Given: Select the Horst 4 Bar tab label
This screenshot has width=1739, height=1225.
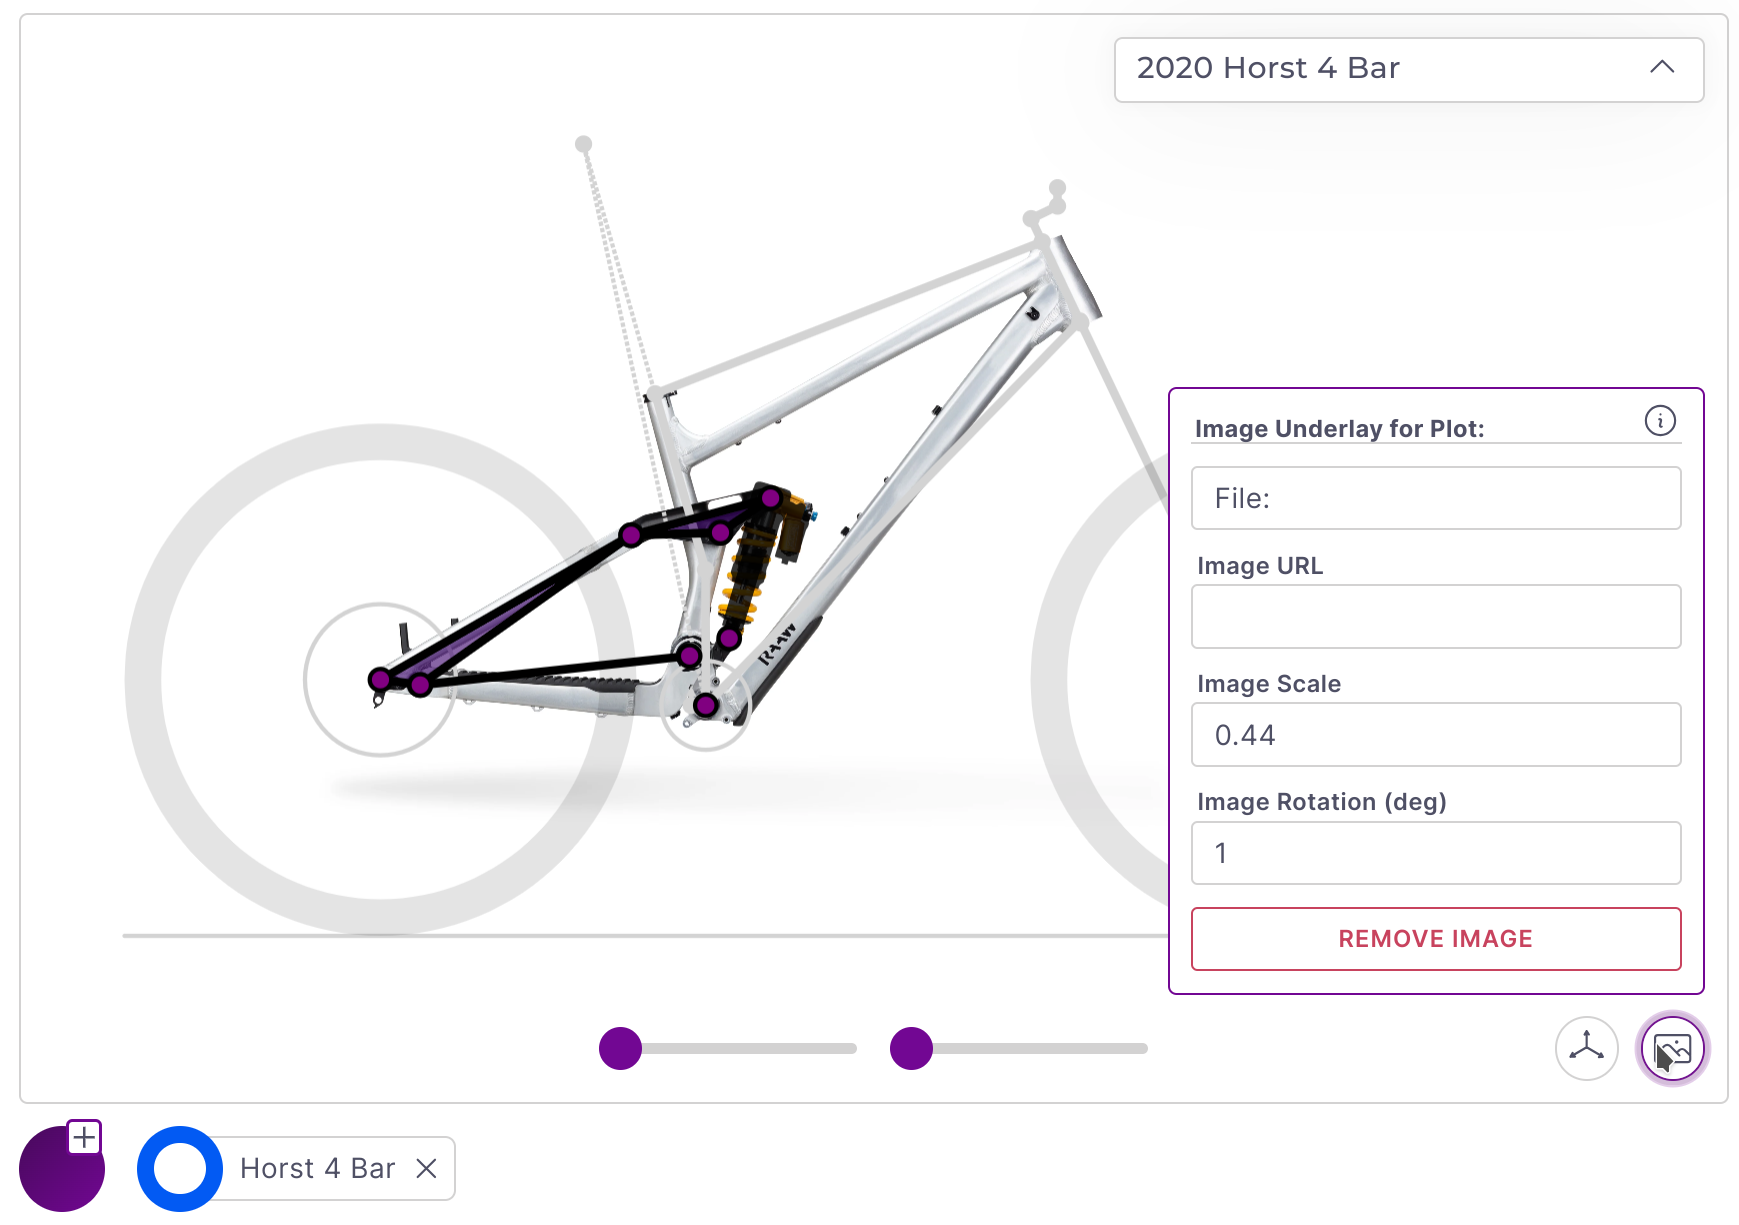Looking at the screenshot, I should click(318, 1168).
